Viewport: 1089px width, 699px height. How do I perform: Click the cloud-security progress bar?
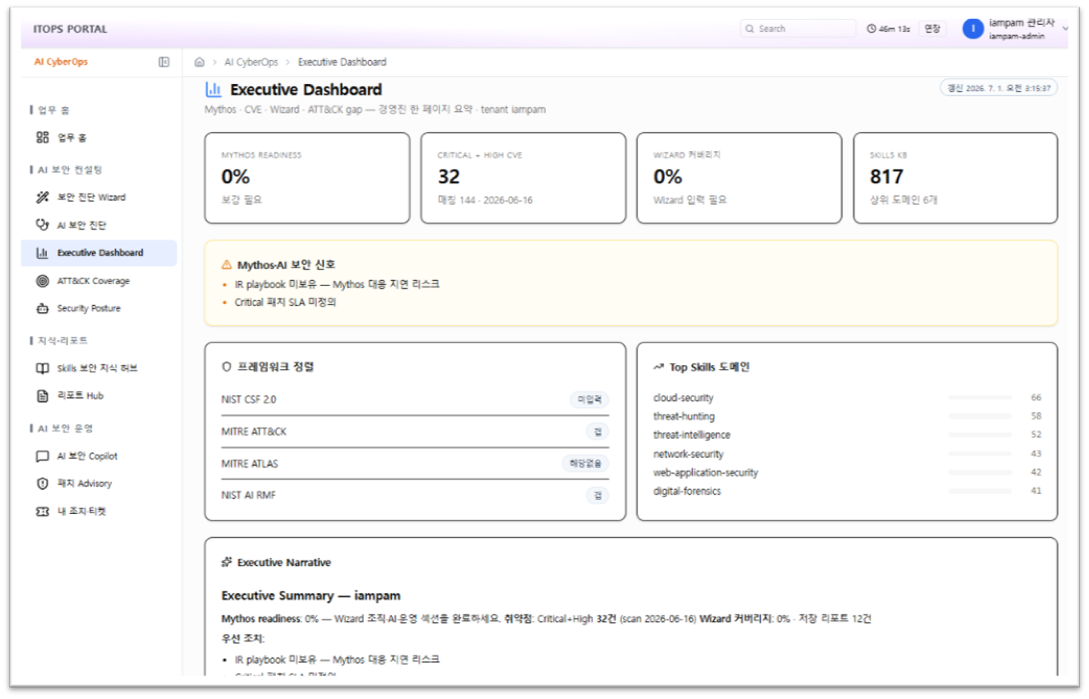pyautogui.click(x=980, y=397)
